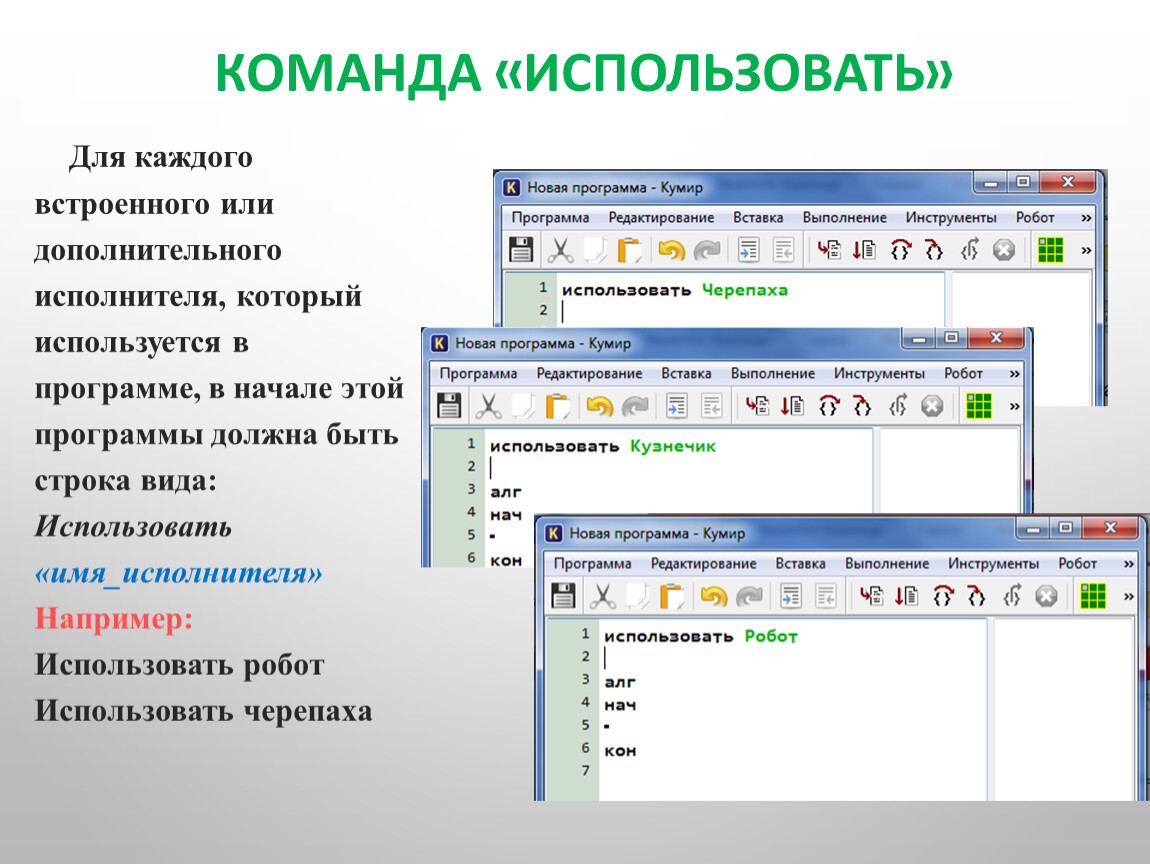Place cursor on line 7 of Робот program

(x=700, y=772)
